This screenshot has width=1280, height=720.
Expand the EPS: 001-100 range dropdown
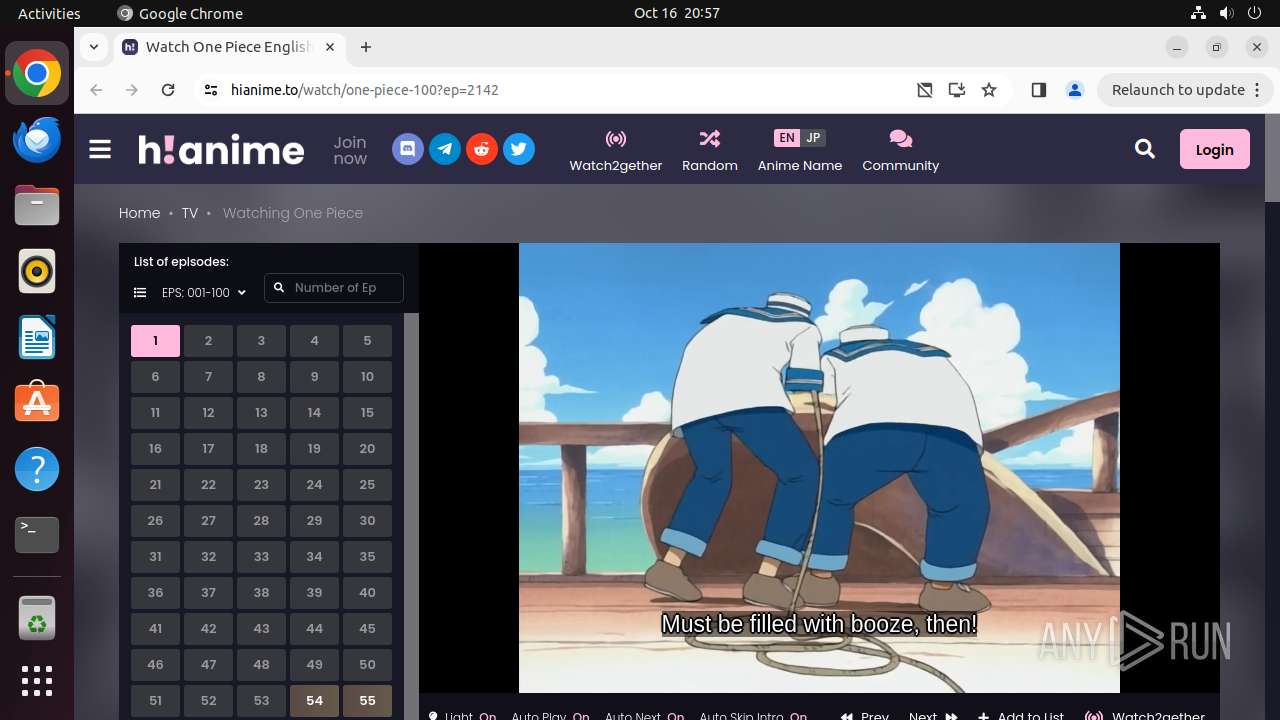click(x=203, y=293)
